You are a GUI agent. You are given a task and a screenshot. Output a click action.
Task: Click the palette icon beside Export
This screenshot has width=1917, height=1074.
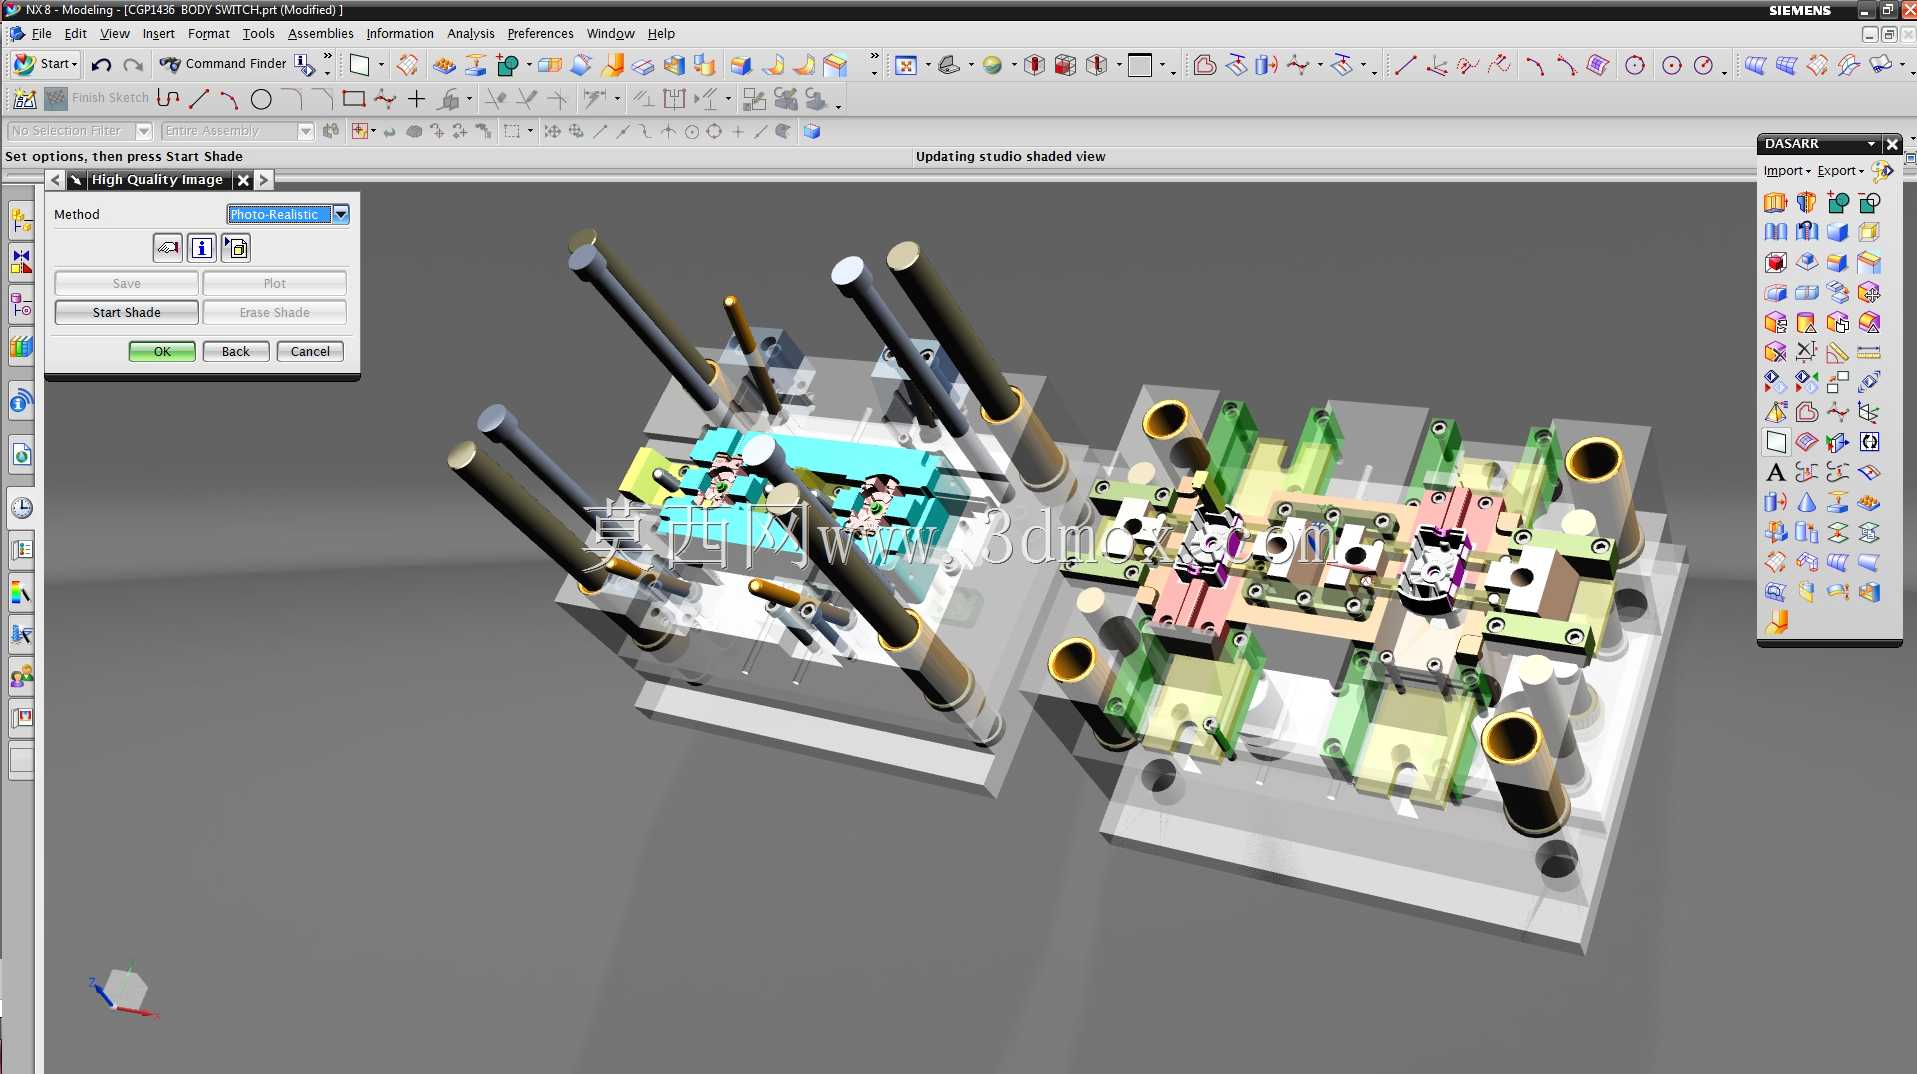pos(1882,171)
